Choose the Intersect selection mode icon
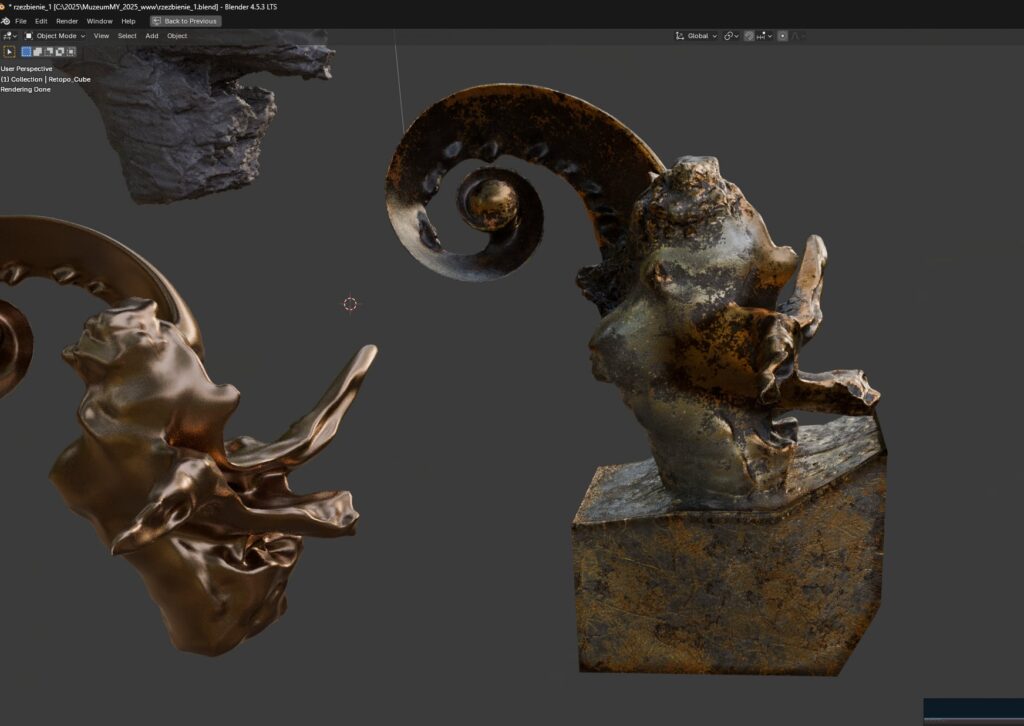This screenshot has width=1024, height=726. coord(71,51)
